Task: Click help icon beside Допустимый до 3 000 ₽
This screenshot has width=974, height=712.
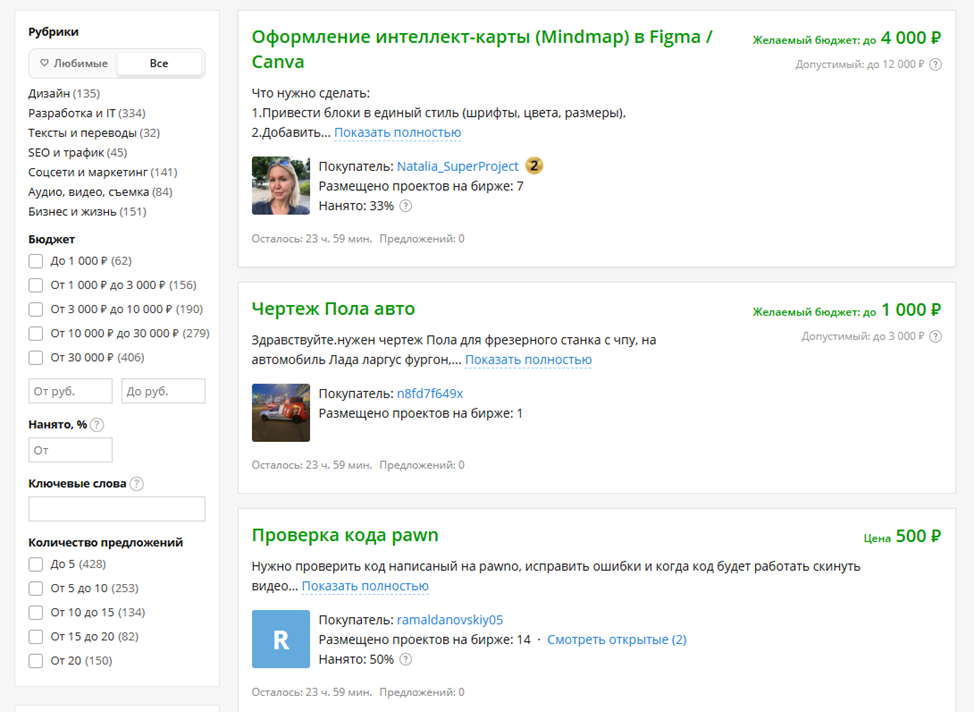Action: (x=935, y=336)
